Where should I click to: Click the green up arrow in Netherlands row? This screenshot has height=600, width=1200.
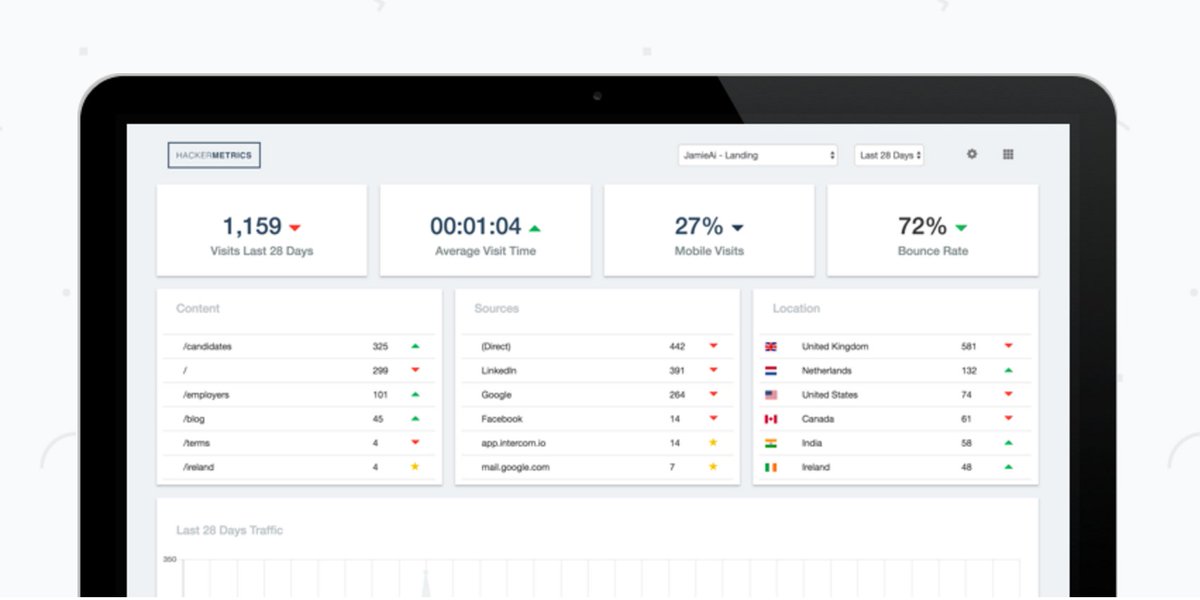click(1009, 370)
